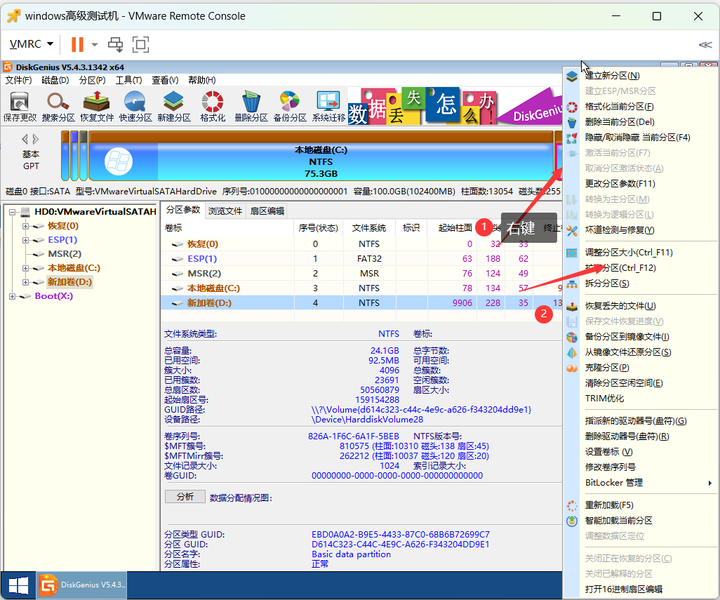This screenshot has width=720, height=600.
Task: Click icon beside 调整分区大小 menu entry
Action: (x=572, y=253)
